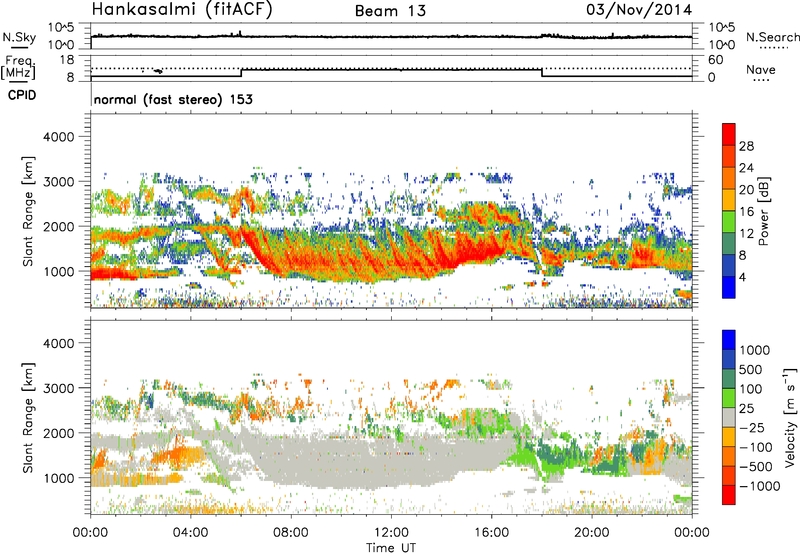This screenshot has width=800, height=554.
Task: Click power colorbar tick label '4'
Action: coord(742,277)
